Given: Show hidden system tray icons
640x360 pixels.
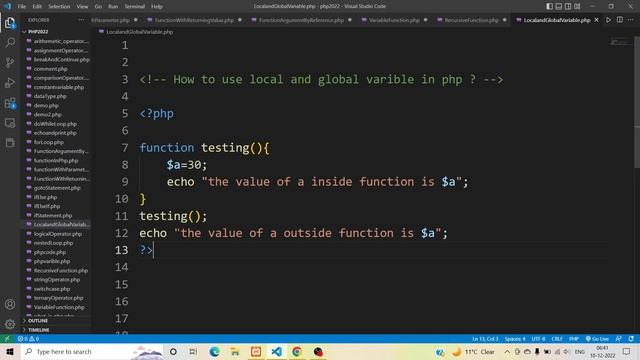Looking at the screenshot, I should [x=507, y=351].
